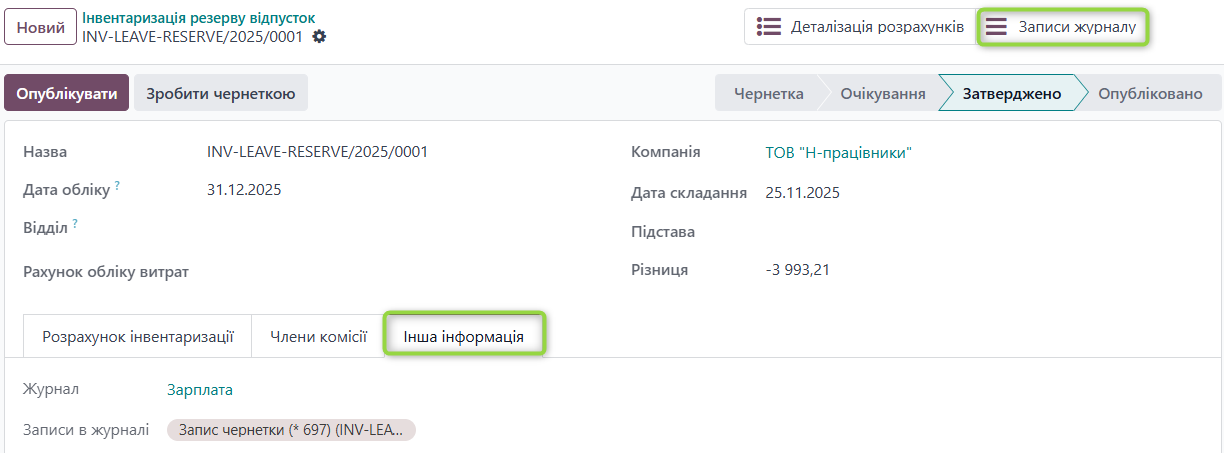Open the Інша інформація tab
This screenshot has height=453, width=1224.
pos(464,337)
